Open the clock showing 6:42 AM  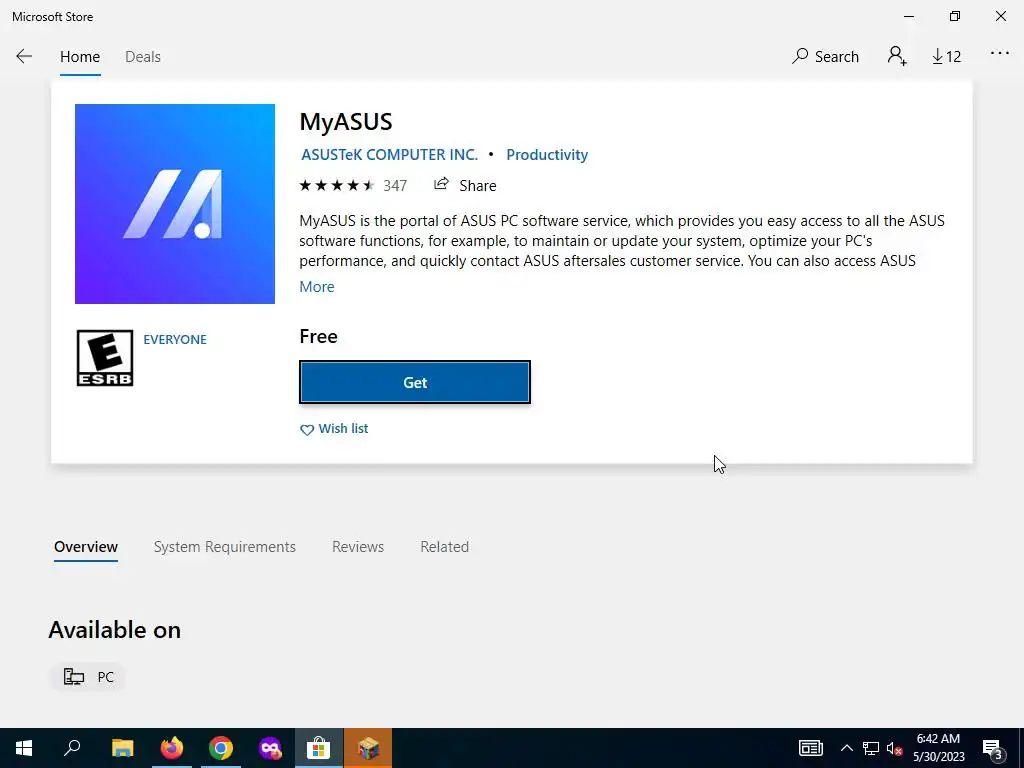[x=938, y=748]
